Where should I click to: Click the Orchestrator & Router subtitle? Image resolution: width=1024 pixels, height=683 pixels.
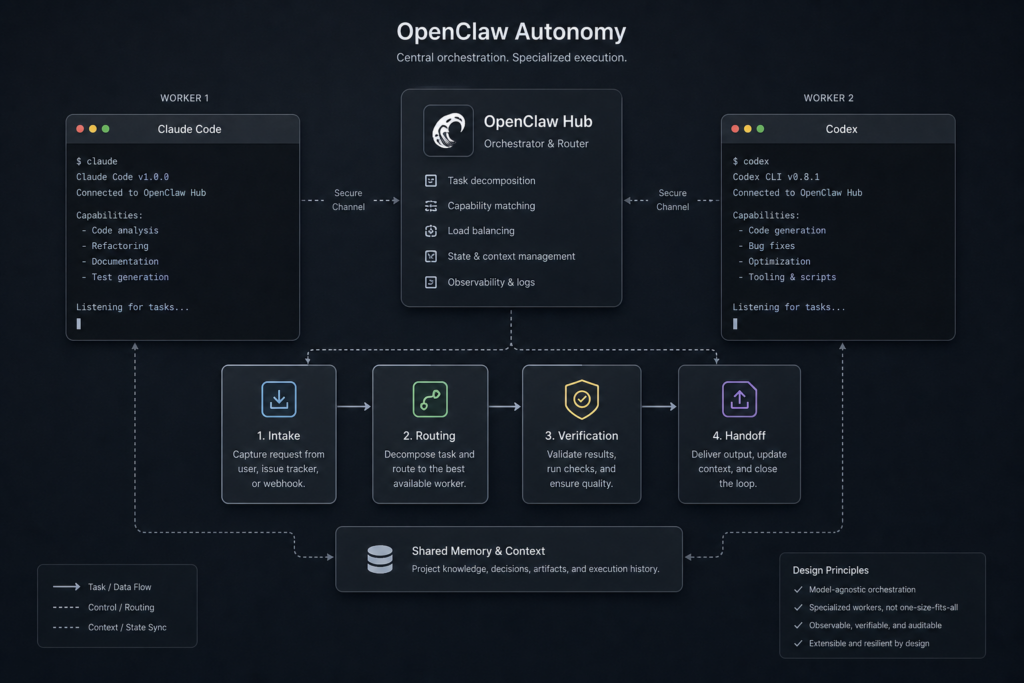point(536,144)
